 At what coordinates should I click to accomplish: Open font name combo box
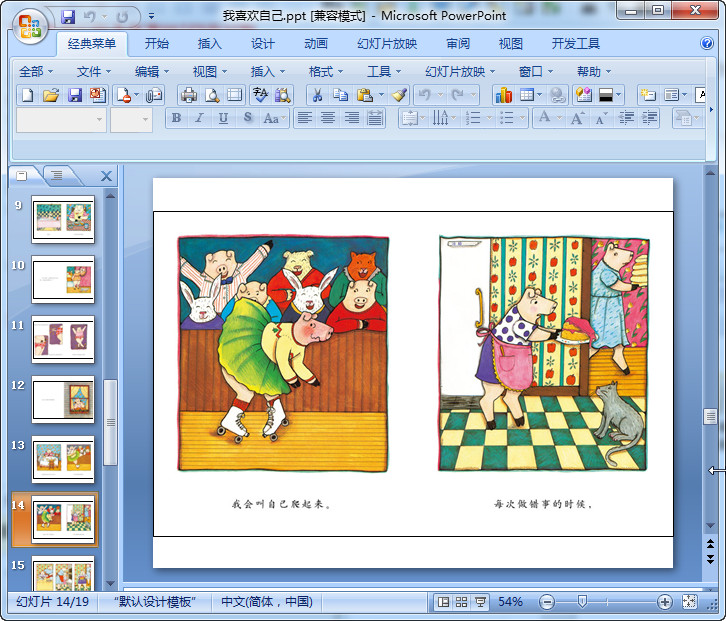coord(61,119)
